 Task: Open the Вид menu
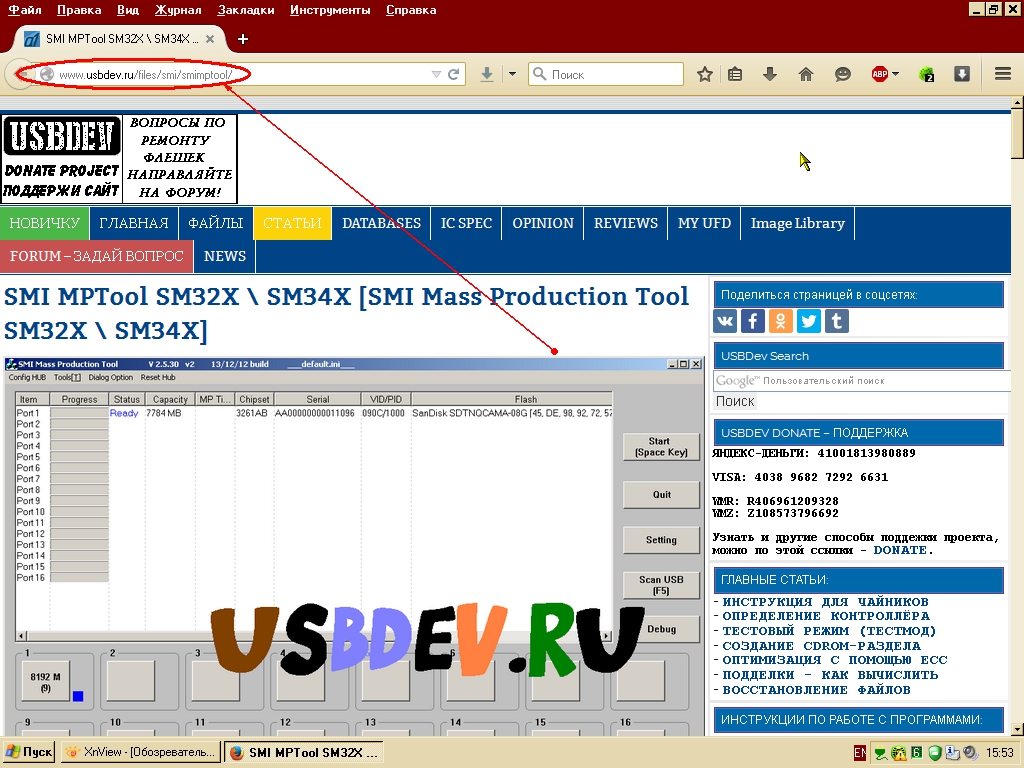click(128, 10)
